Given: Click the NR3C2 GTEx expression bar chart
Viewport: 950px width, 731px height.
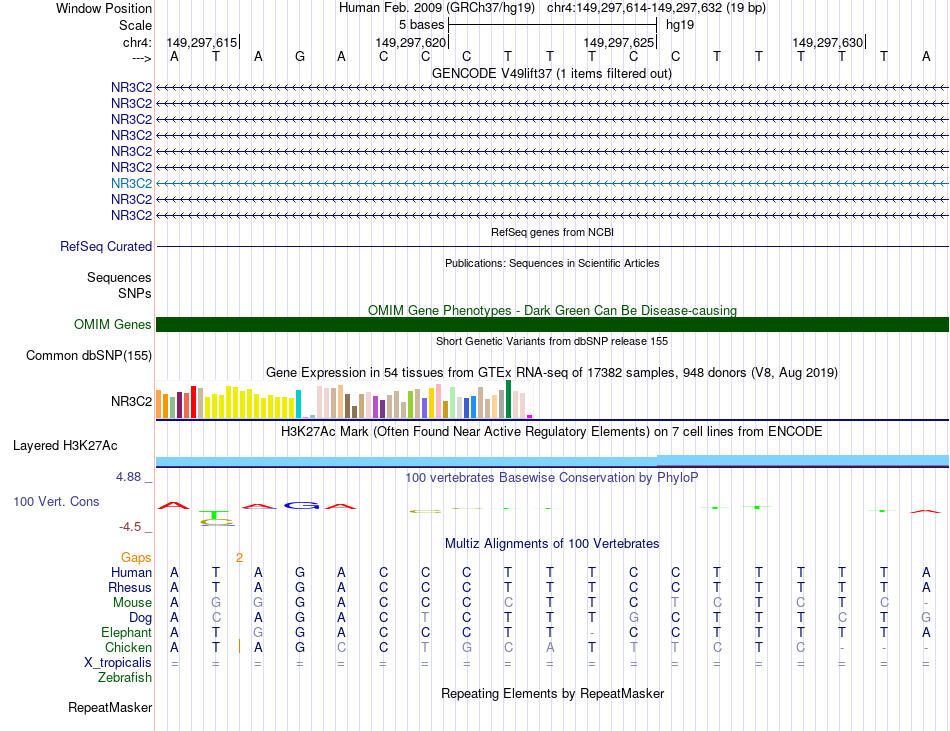Looking at the screenshot, I should [x=344, y=399].
